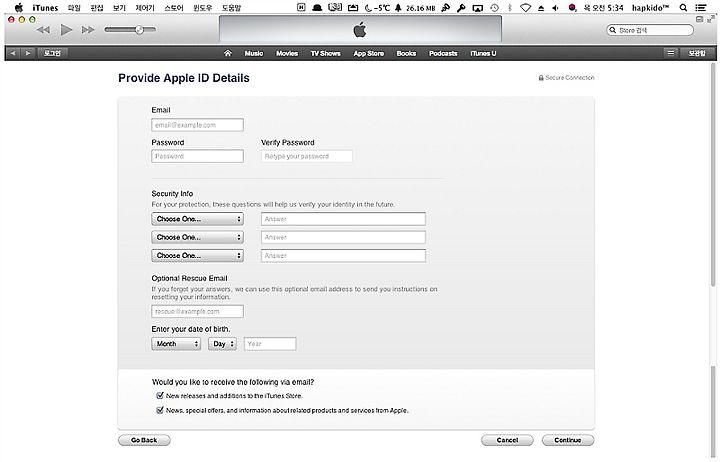Open the 파일 (File) menu
720x462 pixels.
tap(74, 8)
